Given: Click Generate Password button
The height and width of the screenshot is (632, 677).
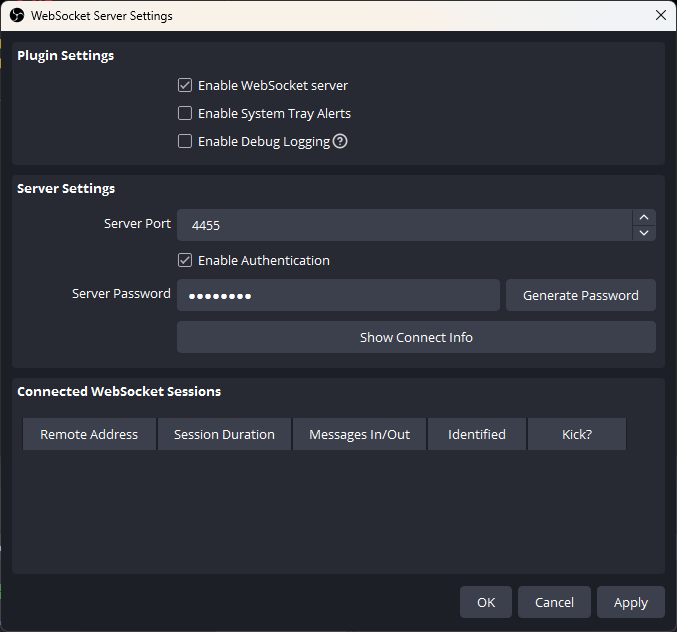Looking at the screenshot, I should (x=581, y=295).
